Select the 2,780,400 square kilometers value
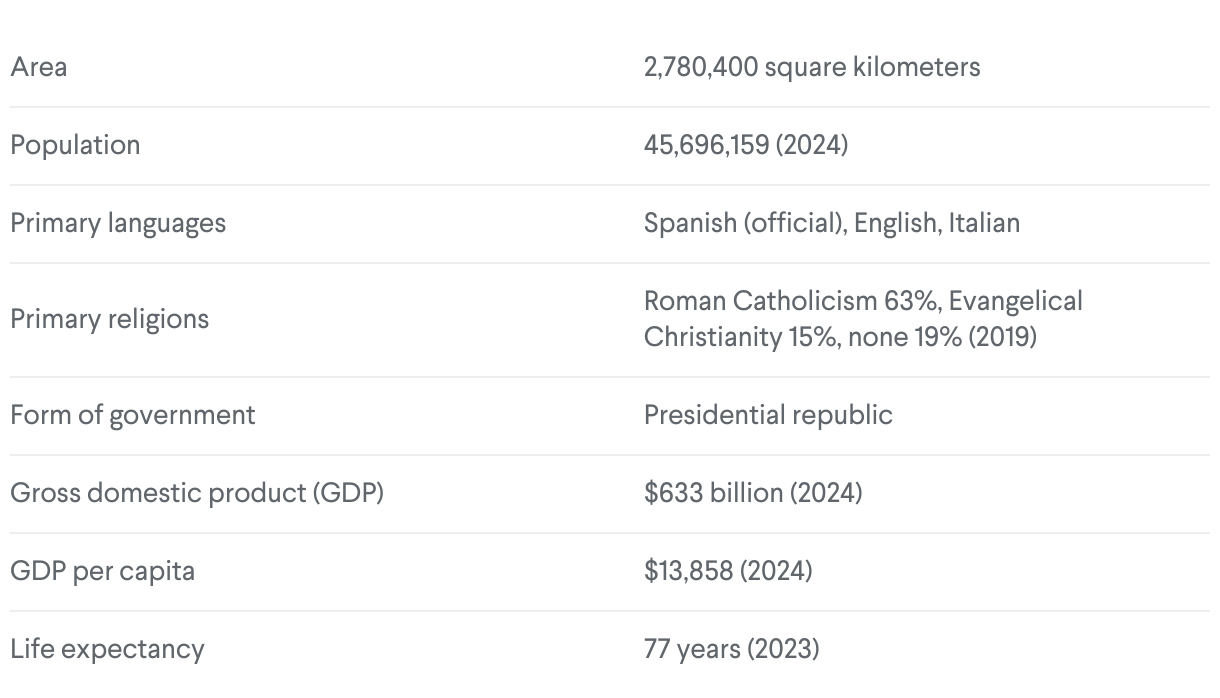Image resolution: width=1220 pixels, height=698 pixels. [x=811, y=67]
